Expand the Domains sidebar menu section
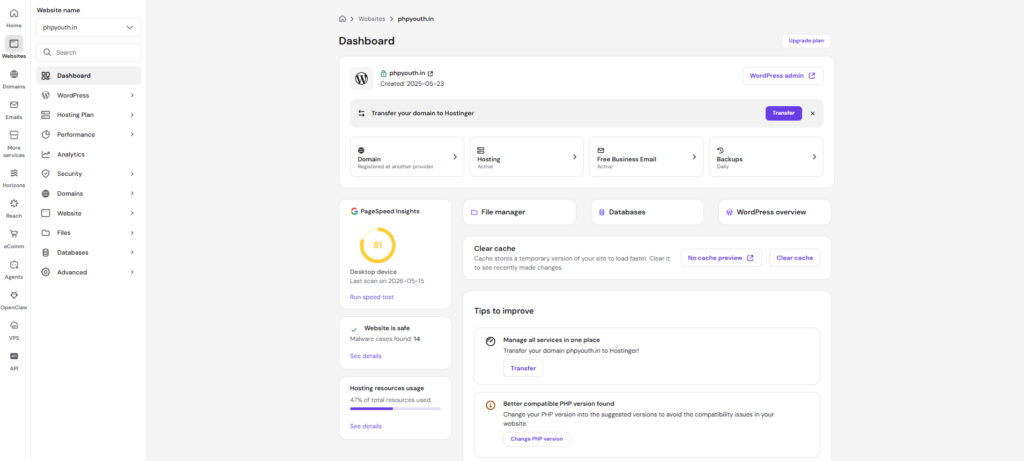 point(88,193)
